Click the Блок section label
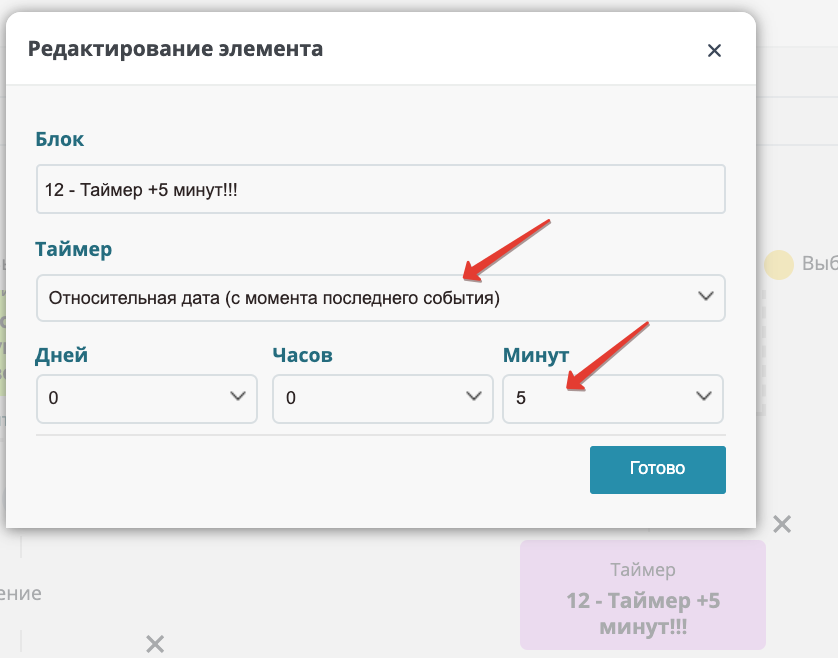This screenshot has height=658, width=838. point(59,139)
